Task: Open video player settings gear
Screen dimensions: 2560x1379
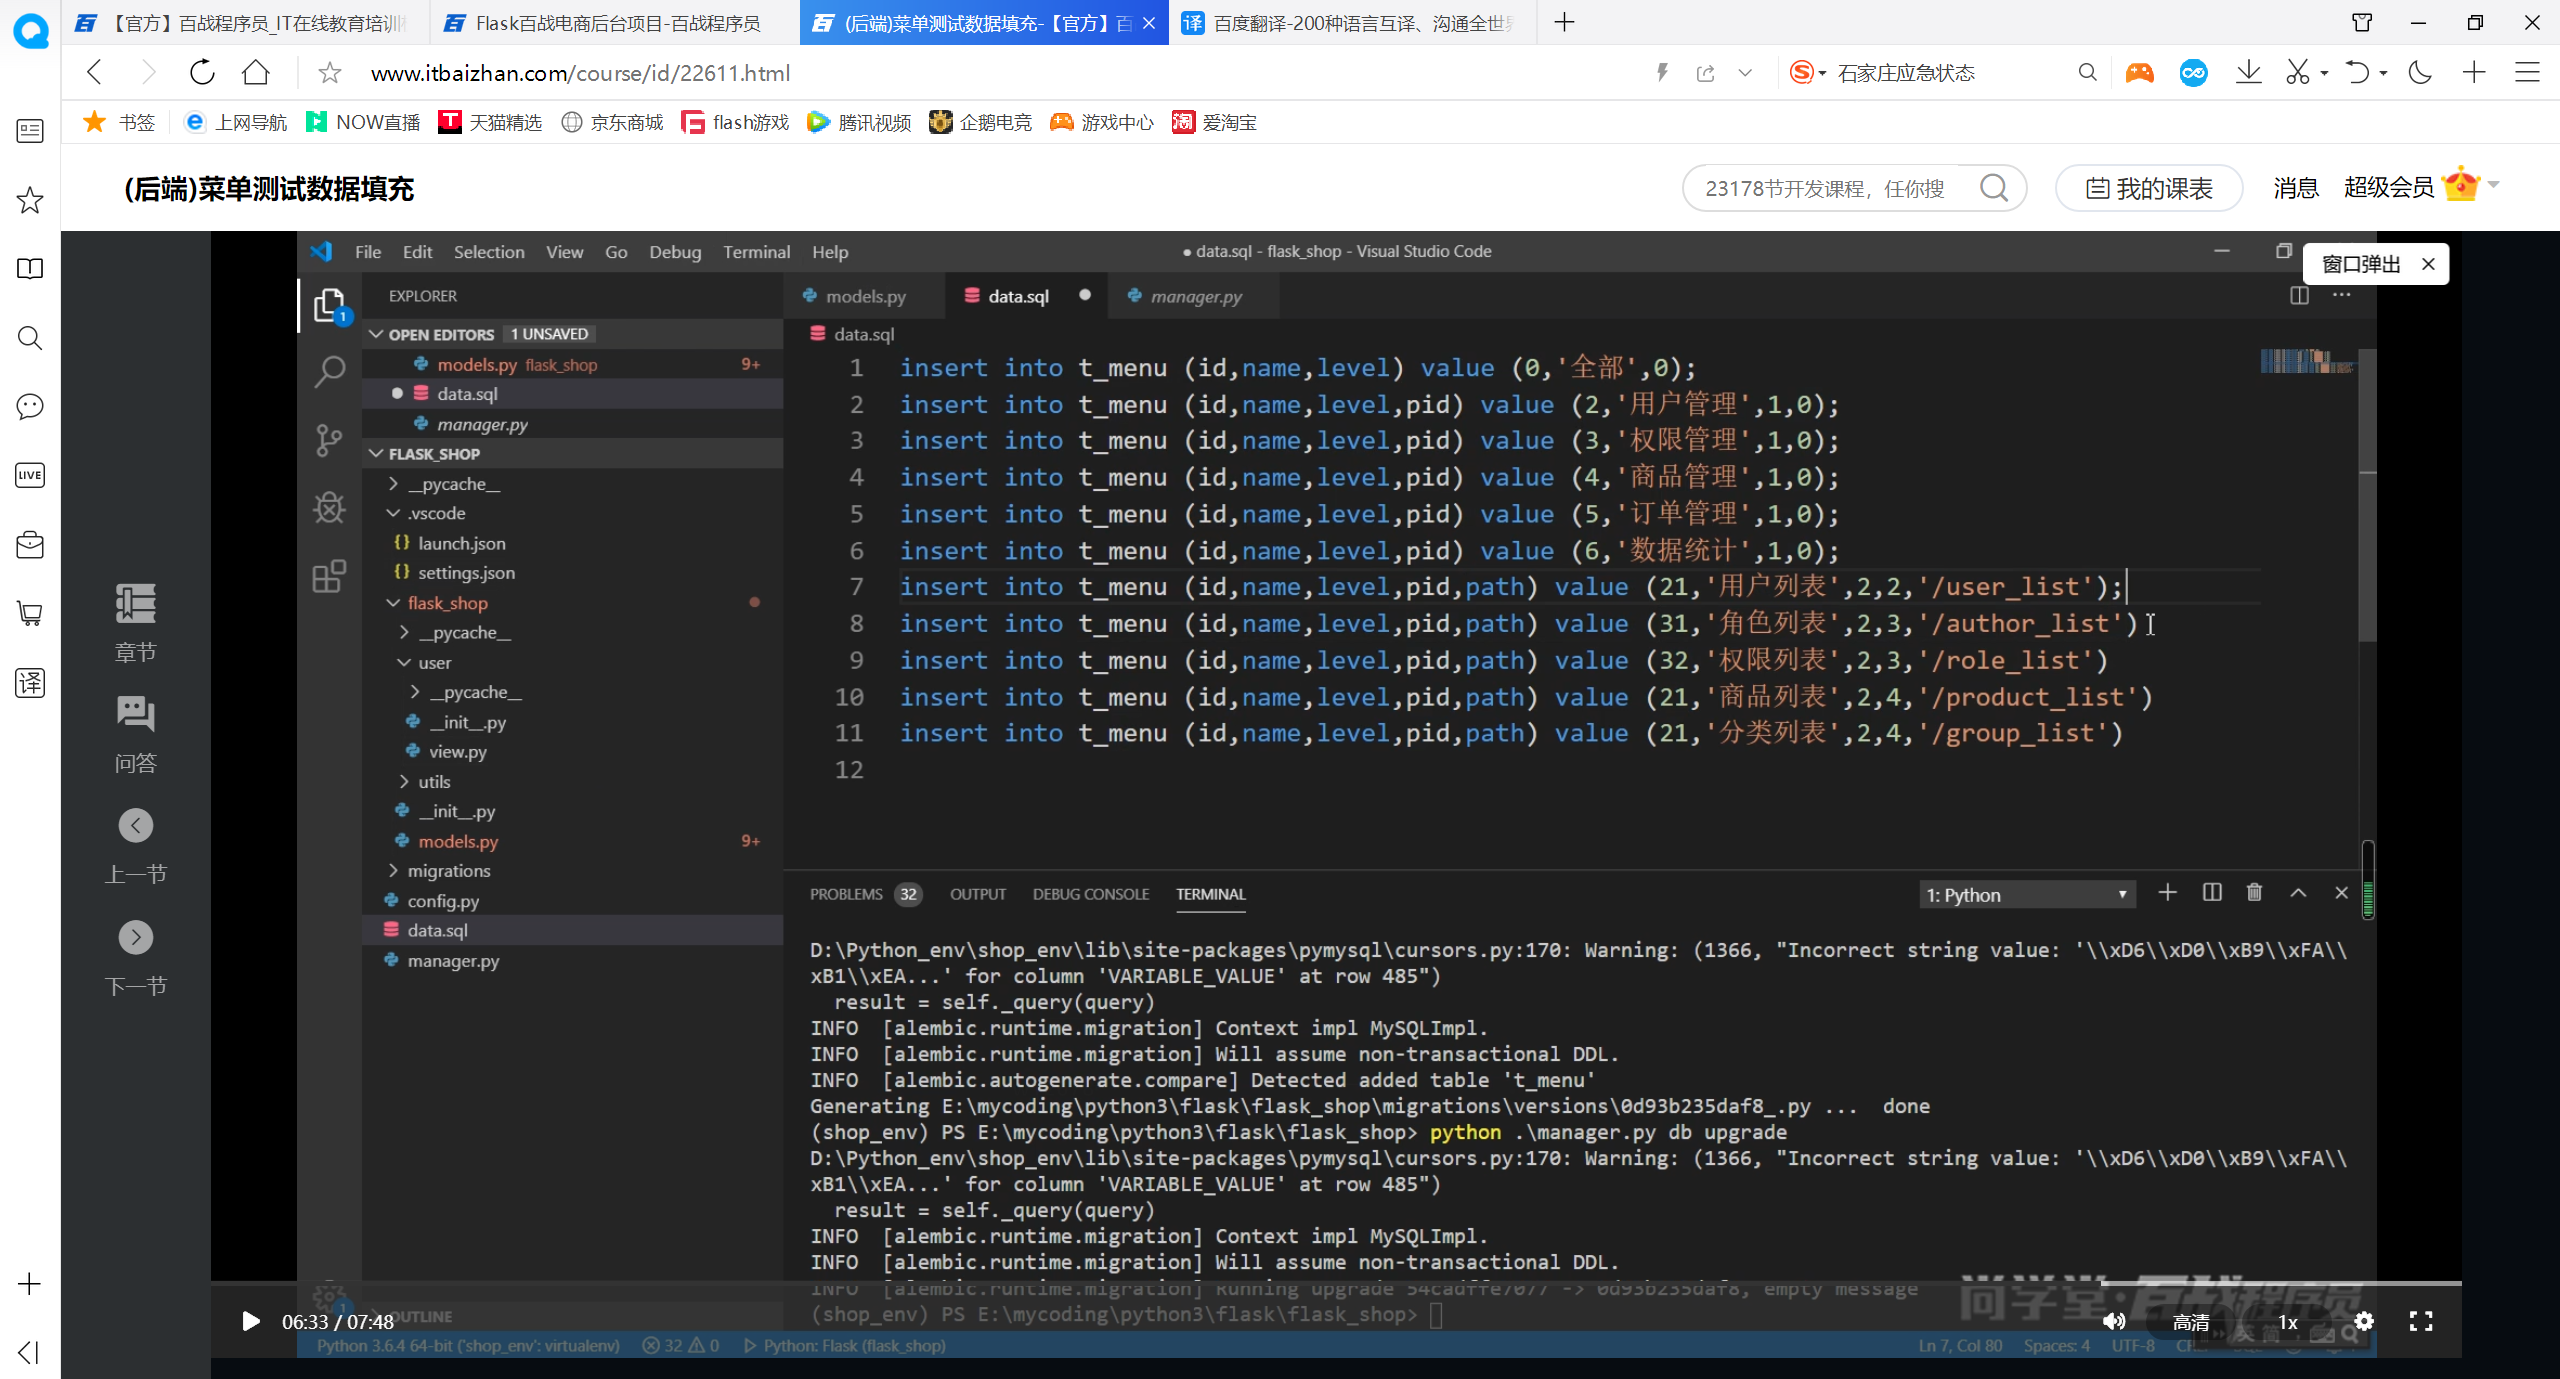Action: point(2364,1322)
